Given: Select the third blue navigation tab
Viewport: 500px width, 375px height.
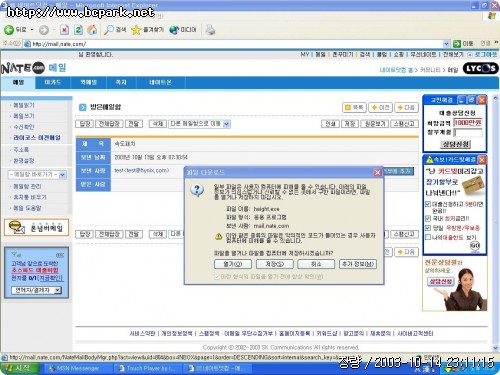Looking at the screenshot, I should click(x=89, y=82).
